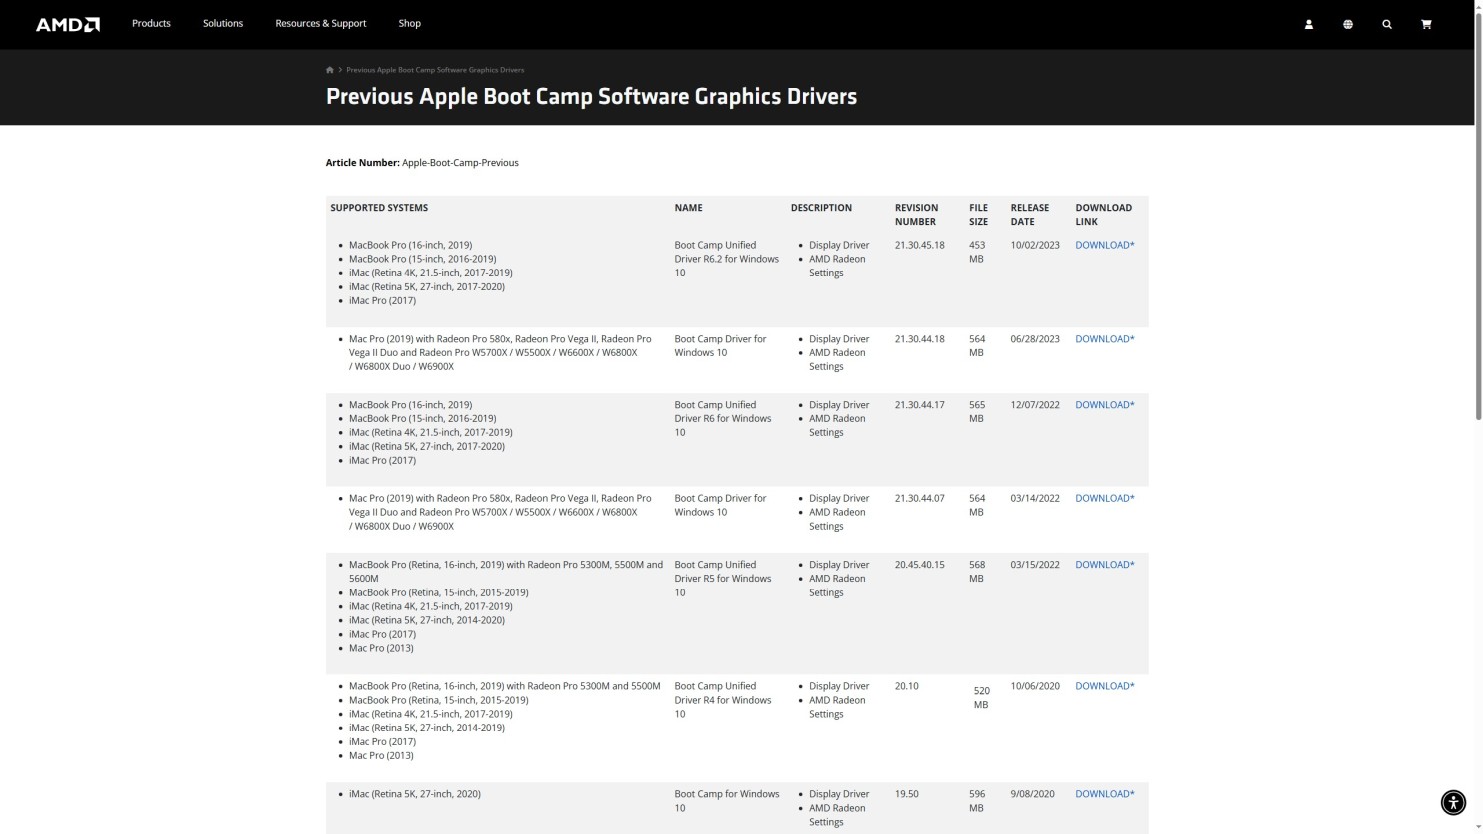This screenshot has height=834, width=1483.
Task: Select Boot Camp Unified Driver R6.2 name
Action: point(726,259)
